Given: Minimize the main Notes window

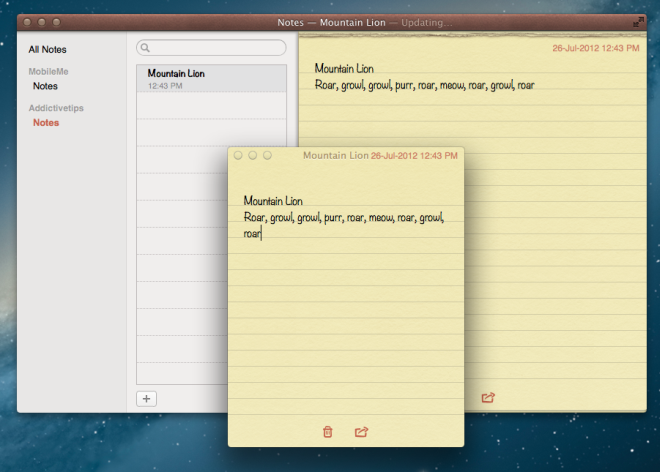Looking at the screenshot, I should (x=42, y=22).
